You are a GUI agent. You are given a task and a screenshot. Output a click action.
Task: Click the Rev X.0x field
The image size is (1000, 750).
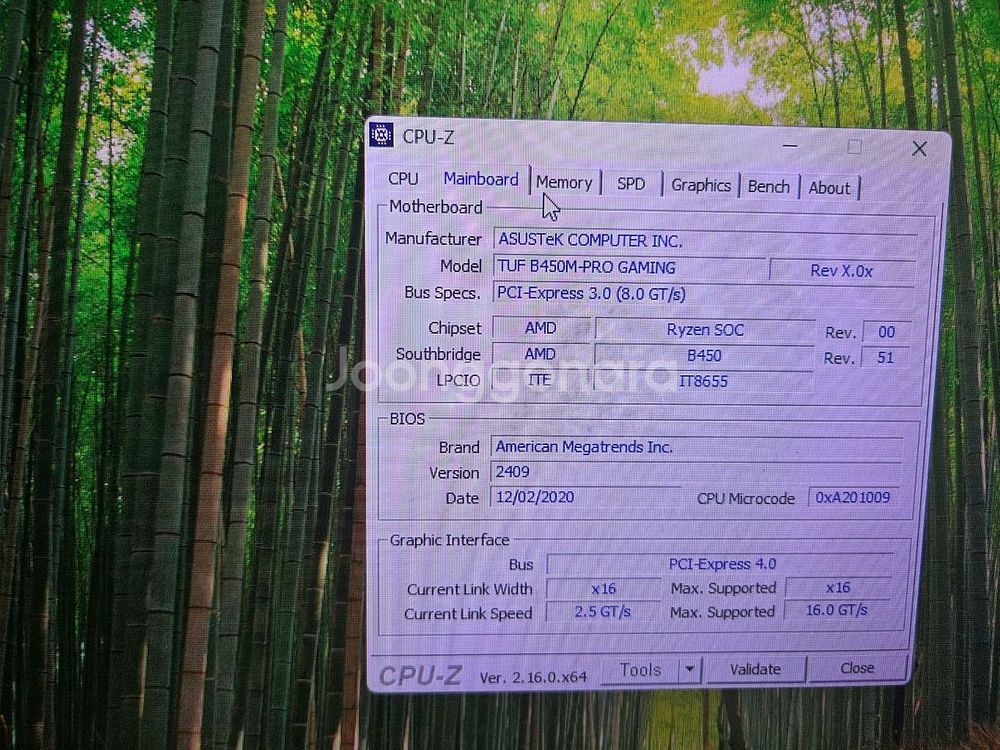(842, 271)
